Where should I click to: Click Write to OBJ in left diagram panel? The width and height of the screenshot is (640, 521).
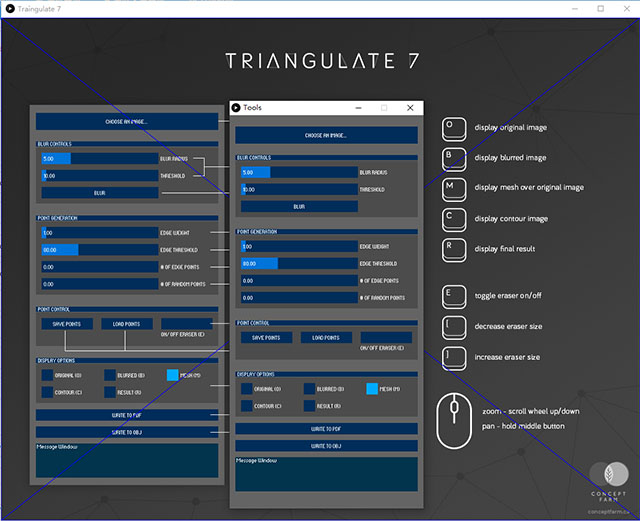[127, 432]
